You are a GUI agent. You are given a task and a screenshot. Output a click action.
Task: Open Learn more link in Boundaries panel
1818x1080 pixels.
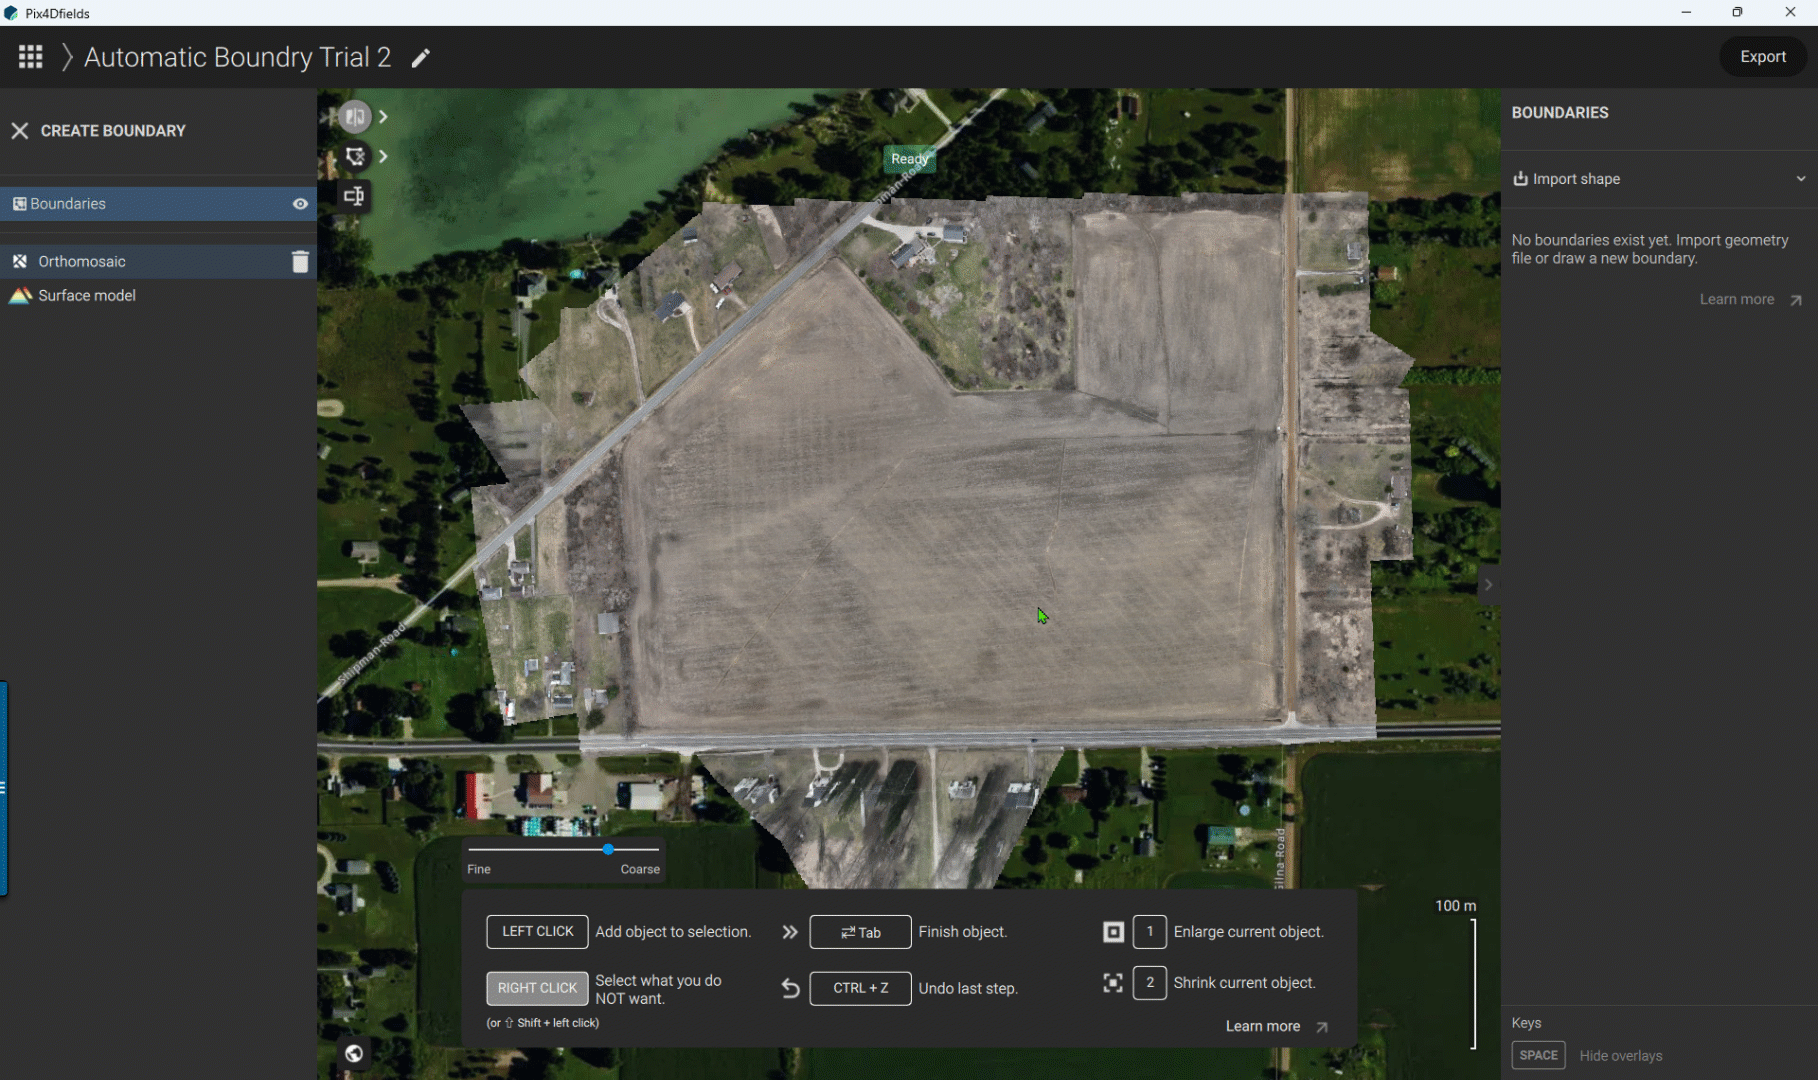(x=1750, y=300)
